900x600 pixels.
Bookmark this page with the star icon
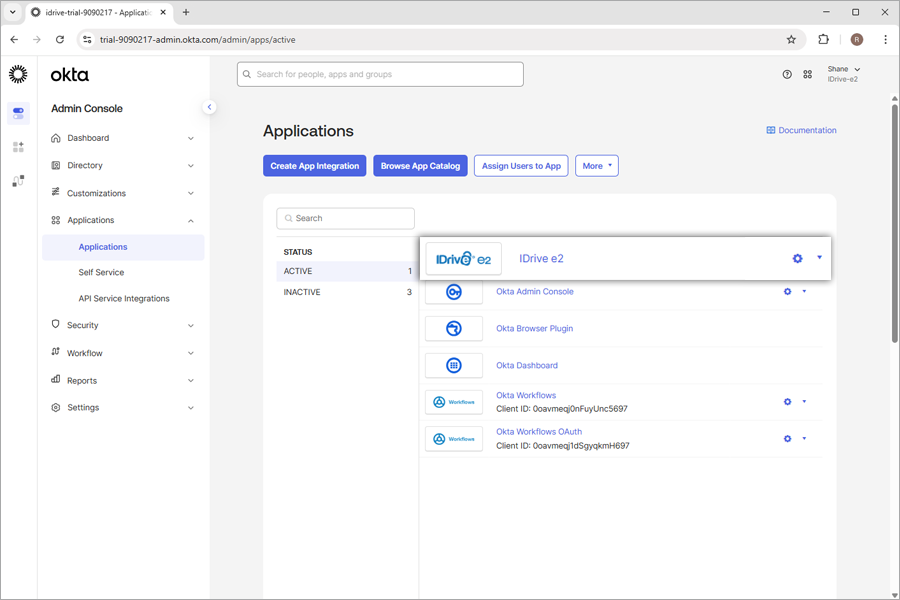(791, 40)
